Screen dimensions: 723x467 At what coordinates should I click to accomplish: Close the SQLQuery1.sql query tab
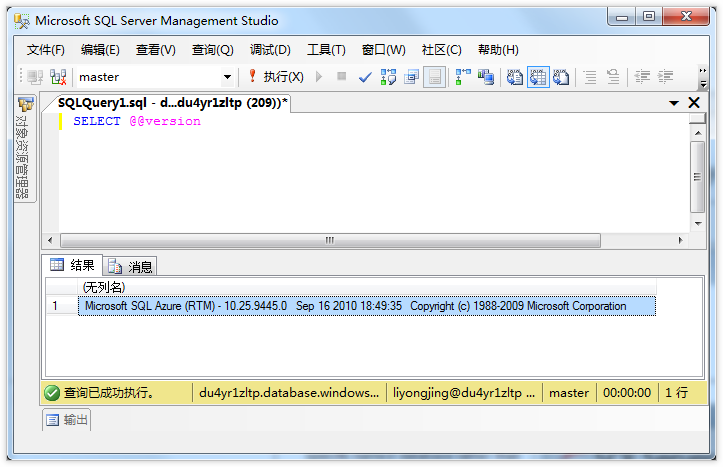pos(694,103)
